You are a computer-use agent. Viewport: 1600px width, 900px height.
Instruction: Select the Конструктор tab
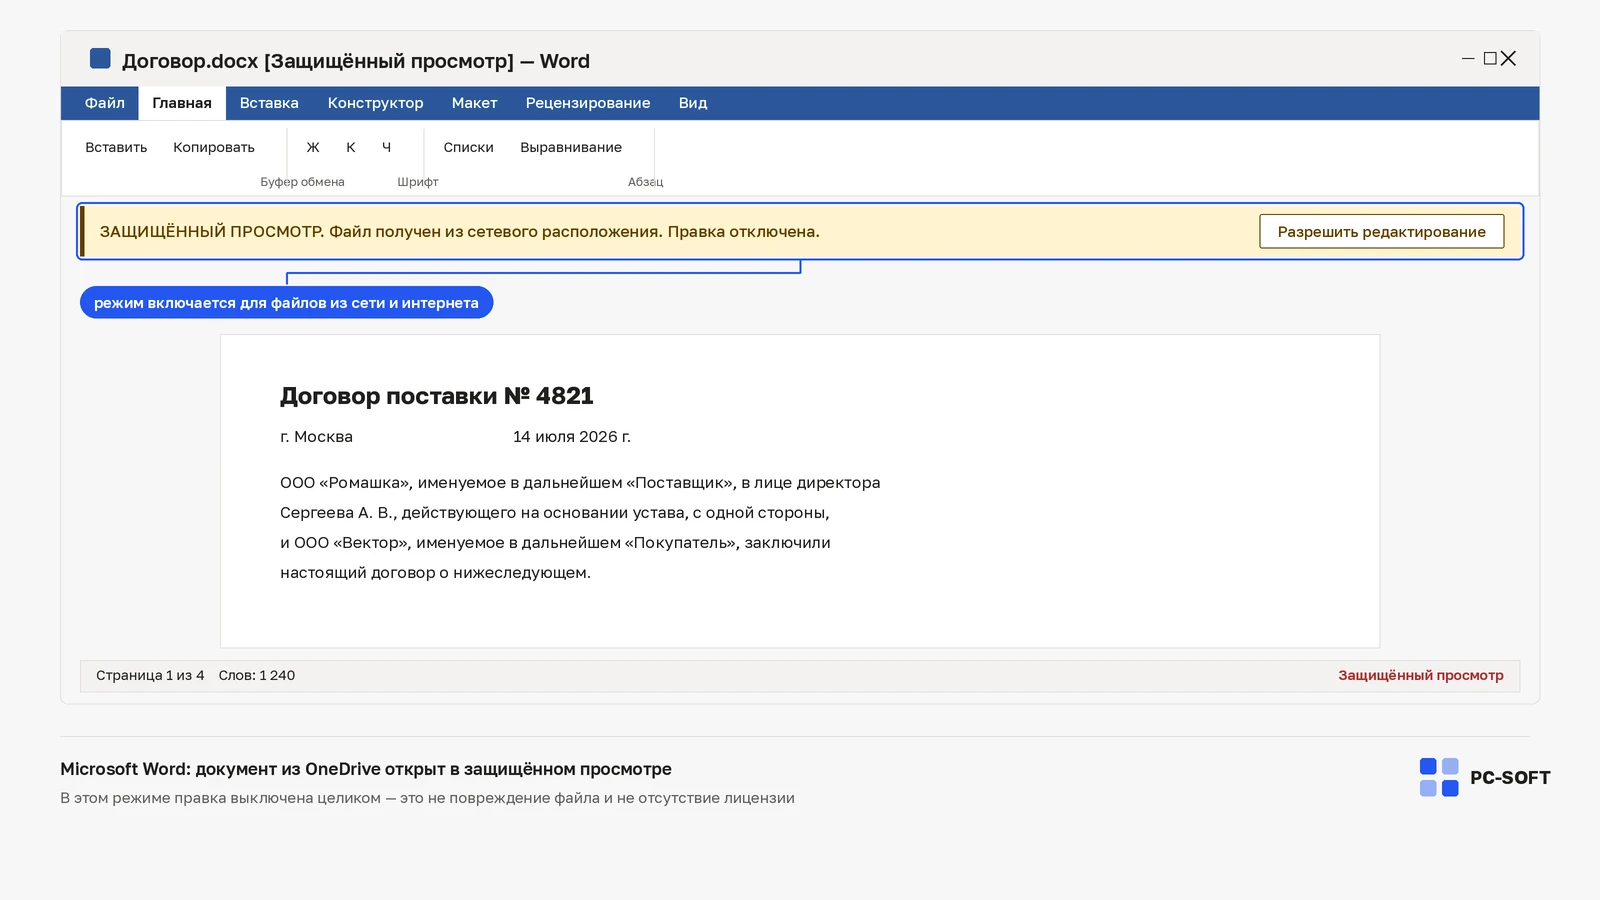pyautogui.click(x=376, y=103)
